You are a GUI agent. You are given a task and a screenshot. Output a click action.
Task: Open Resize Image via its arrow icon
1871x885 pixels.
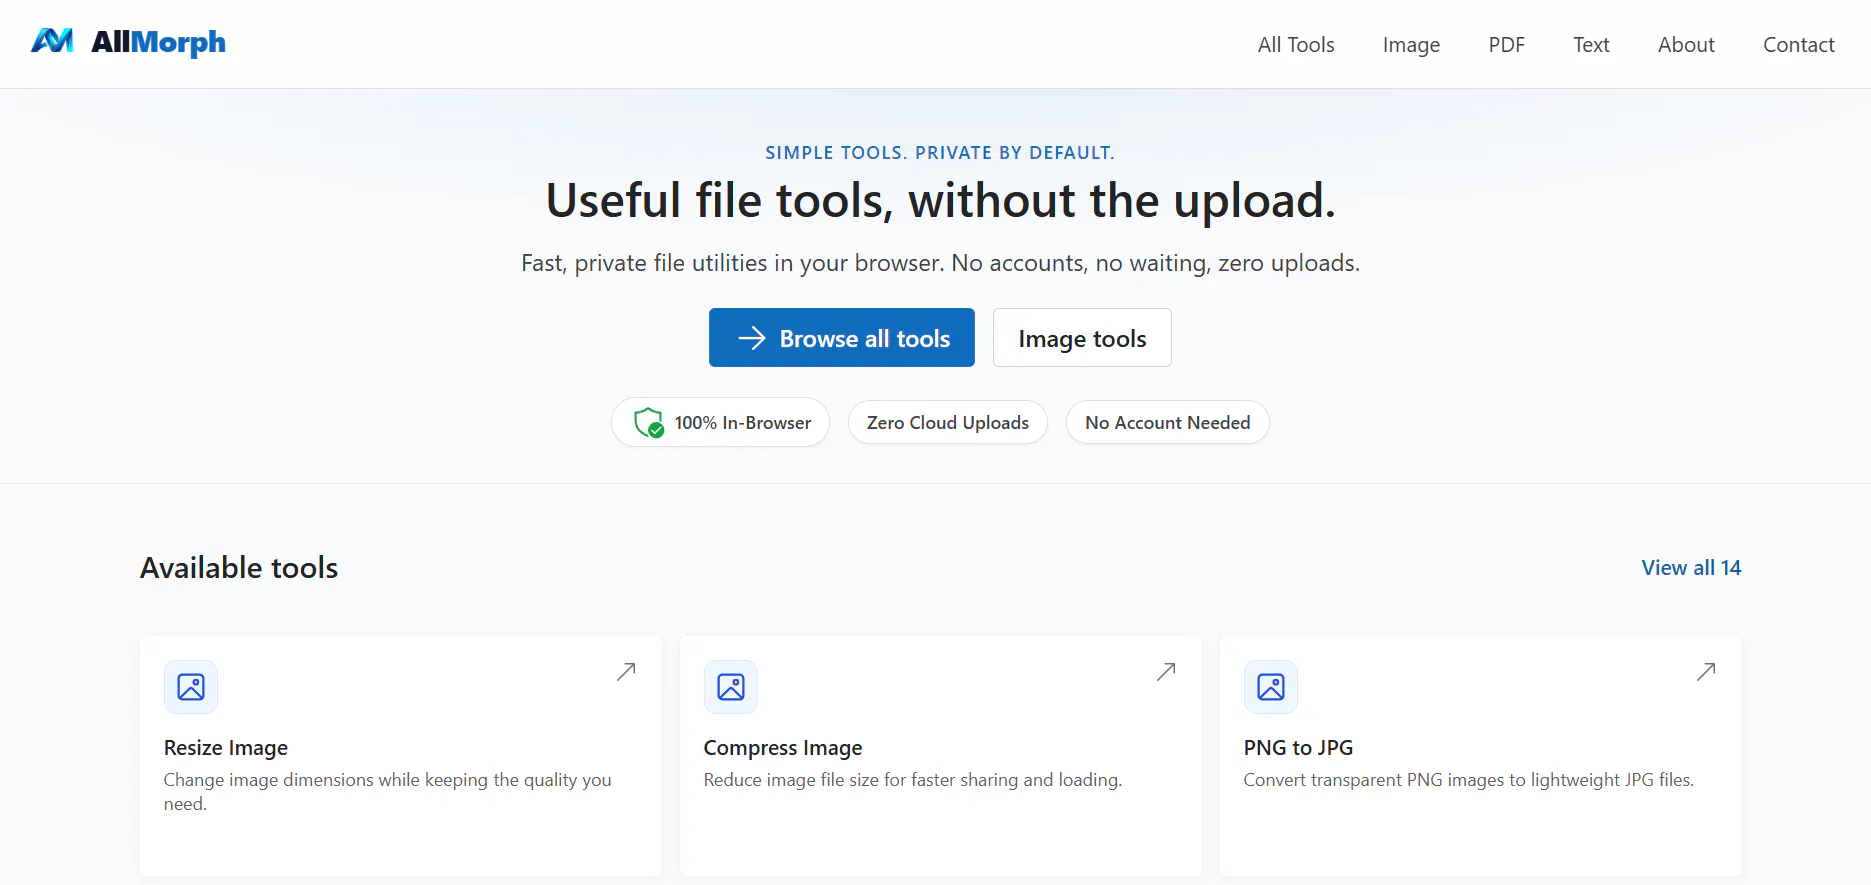pyautogui.click(x=626, y=672)
